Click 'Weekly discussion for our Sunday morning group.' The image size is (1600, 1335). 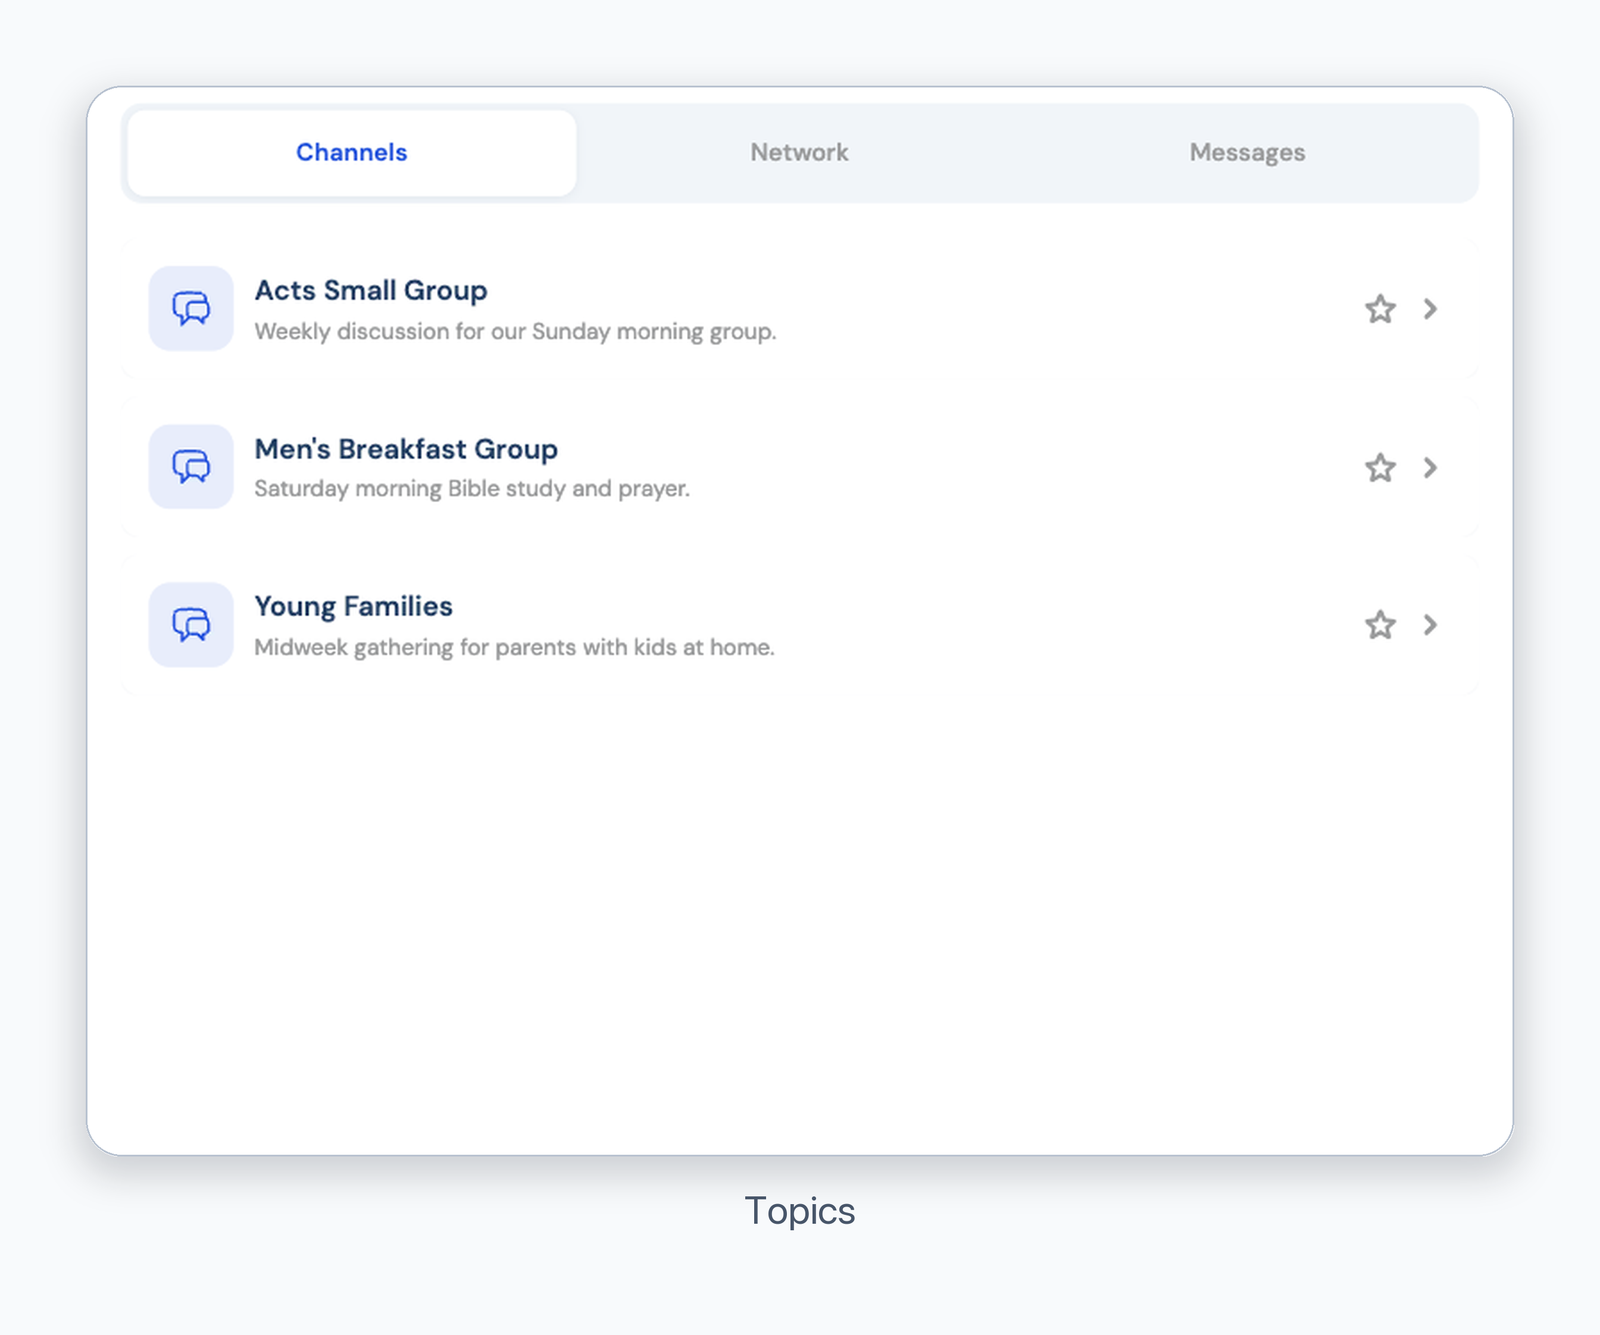click(515, 332)
